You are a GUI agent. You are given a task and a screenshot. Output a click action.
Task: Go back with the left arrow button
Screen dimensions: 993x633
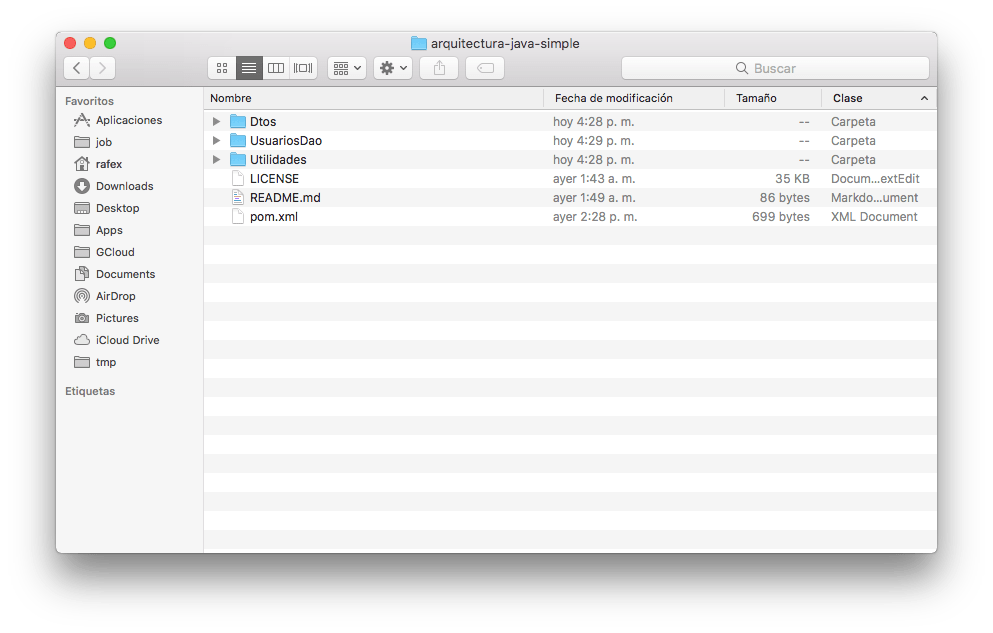point(77,68)
